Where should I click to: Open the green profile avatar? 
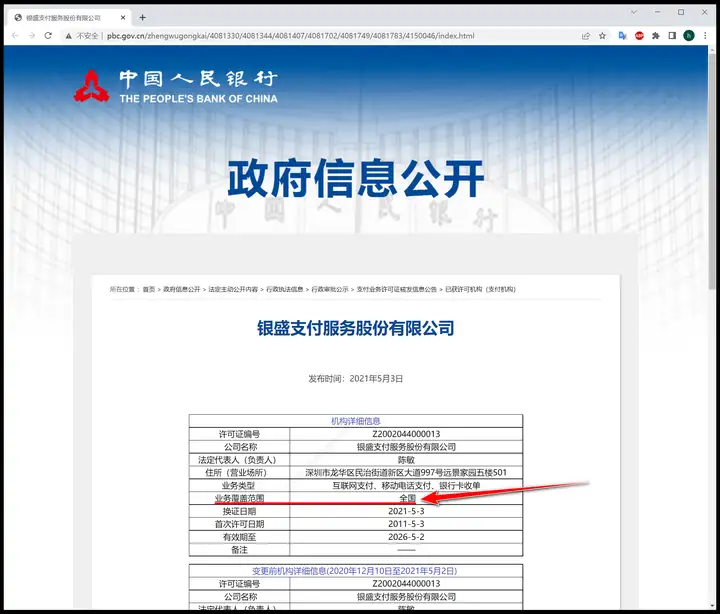pyautogui.click(x=689, y=36)
